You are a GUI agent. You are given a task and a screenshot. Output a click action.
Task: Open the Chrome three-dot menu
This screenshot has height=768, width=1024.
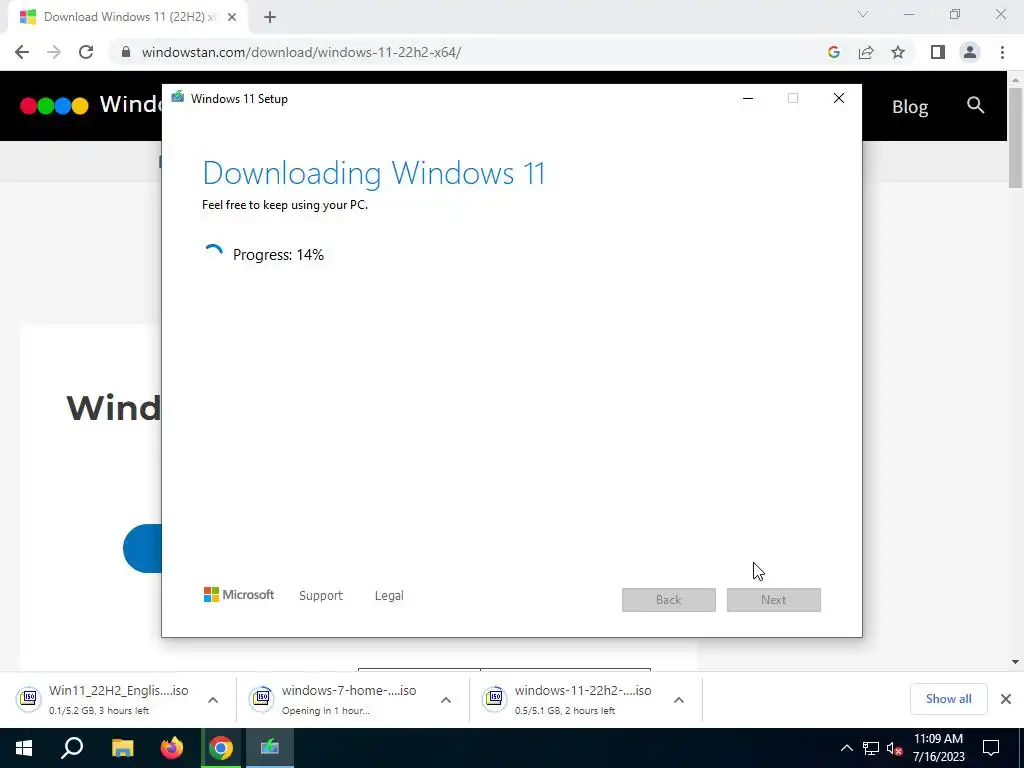coord(1002,52)
